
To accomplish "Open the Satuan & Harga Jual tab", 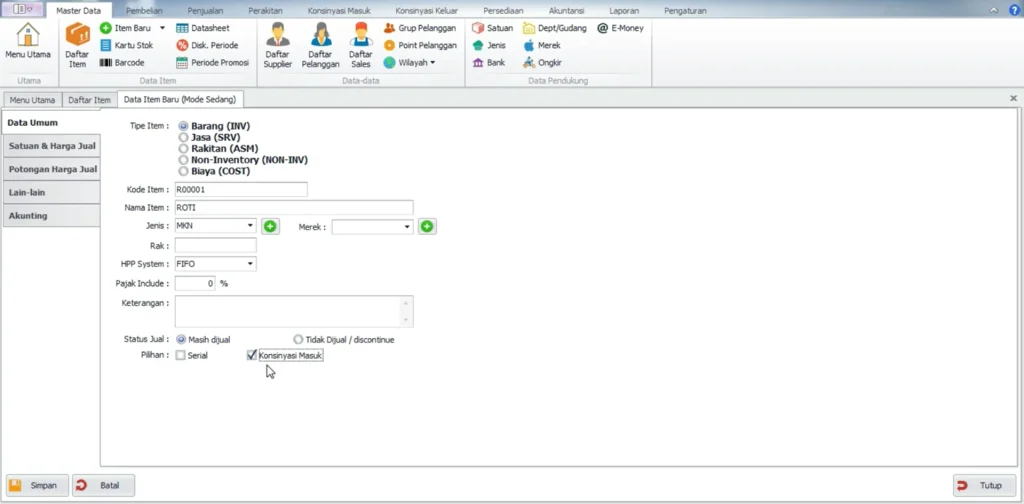I will pos(51,146).
